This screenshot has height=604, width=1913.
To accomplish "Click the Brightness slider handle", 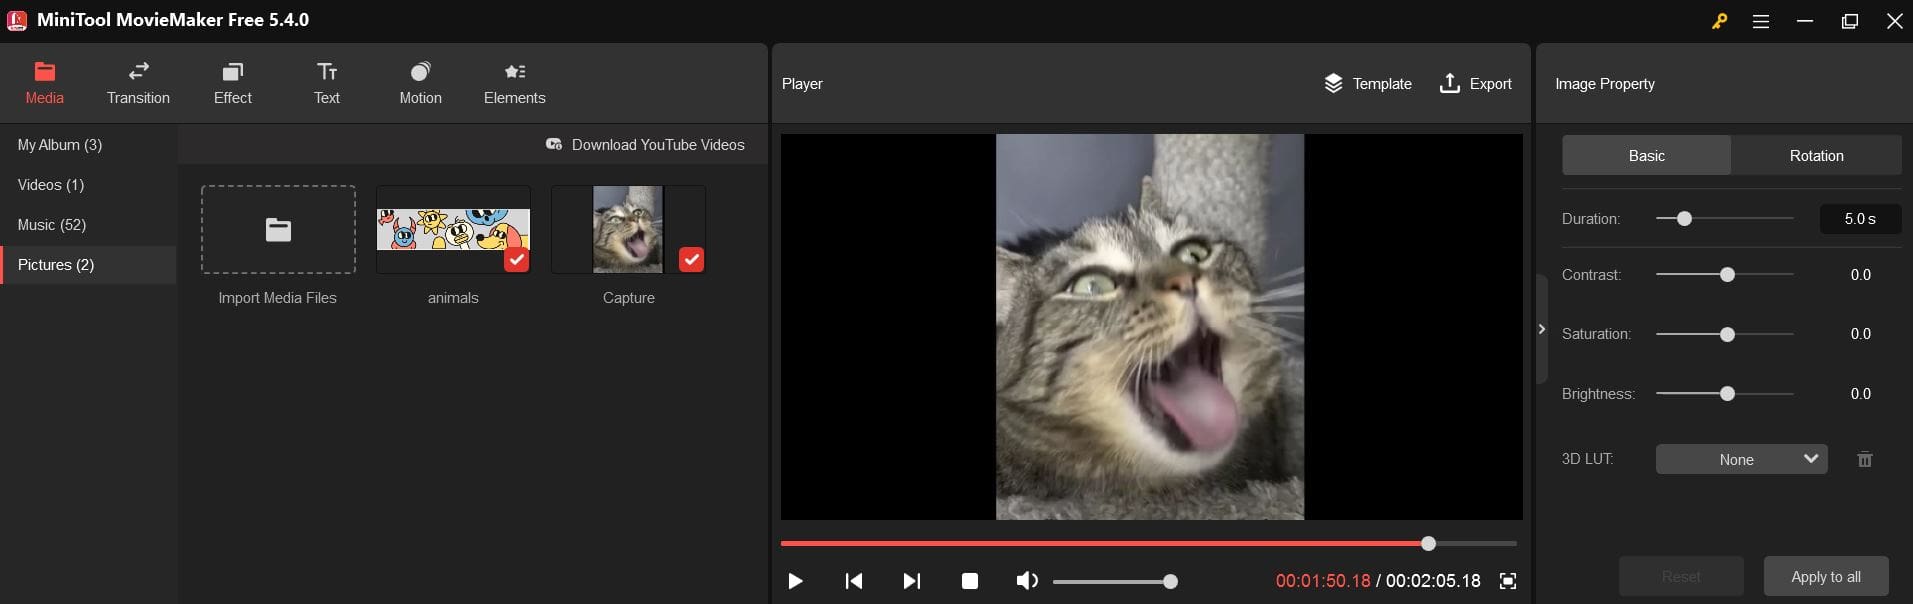I will (x=1727, y=394).
